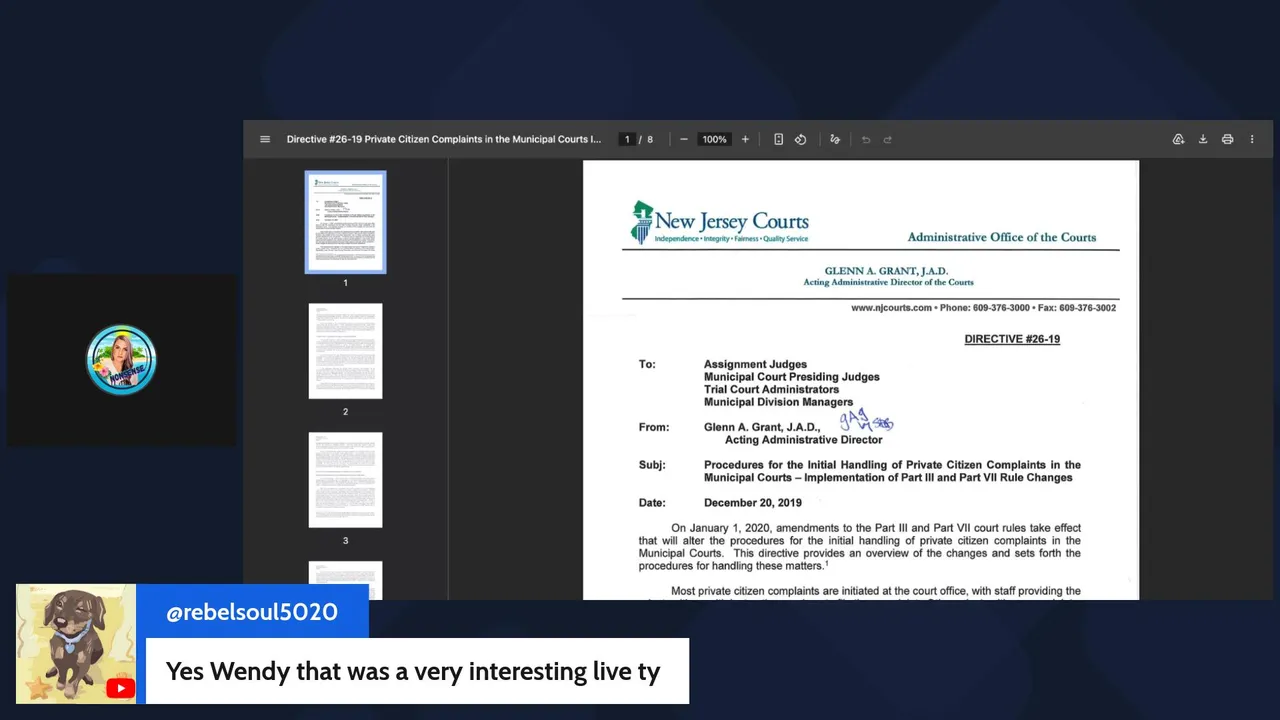Click the DIRECTIVE #26-19 heading
Image resolution: width=1280 pixels, height=720 pixels.
[x=1012, y=339]
